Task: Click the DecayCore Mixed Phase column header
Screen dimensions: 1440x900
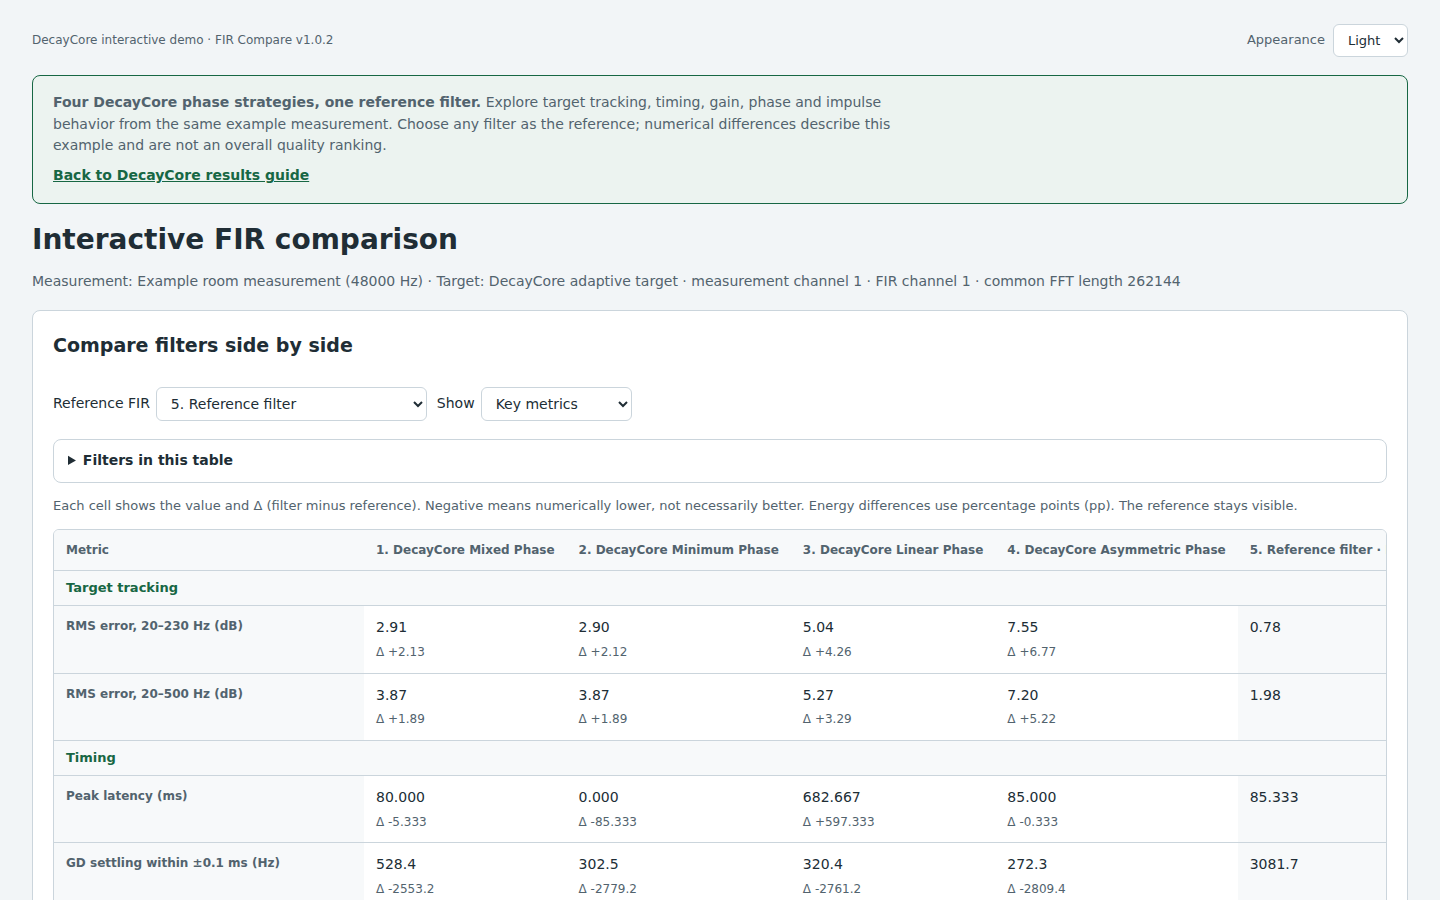Action: click(x=465, y=550)
